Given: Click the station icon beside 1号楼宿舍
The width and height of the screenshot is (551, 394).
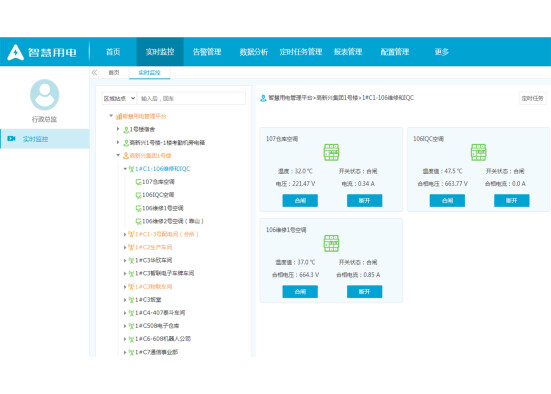Looking at the screenshot, I should pos(126,130).
